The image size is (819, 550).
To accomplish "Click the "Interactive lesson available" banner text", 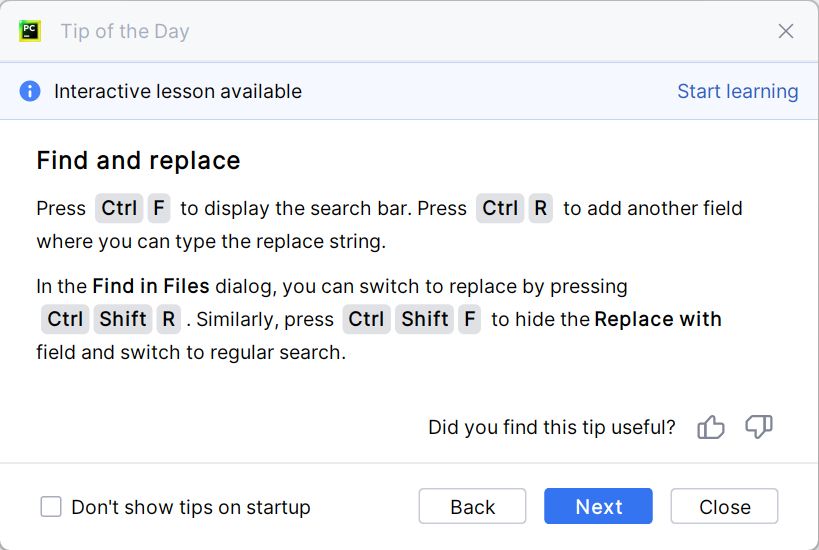I will 177,91.
